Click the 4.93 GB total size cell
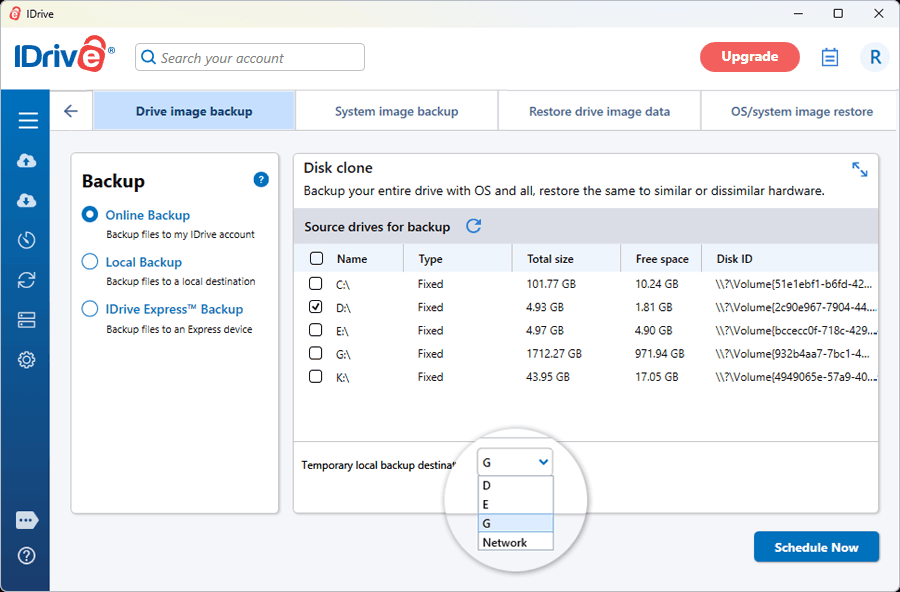Viewport: 900px width, 592px height. coord(545,307)
